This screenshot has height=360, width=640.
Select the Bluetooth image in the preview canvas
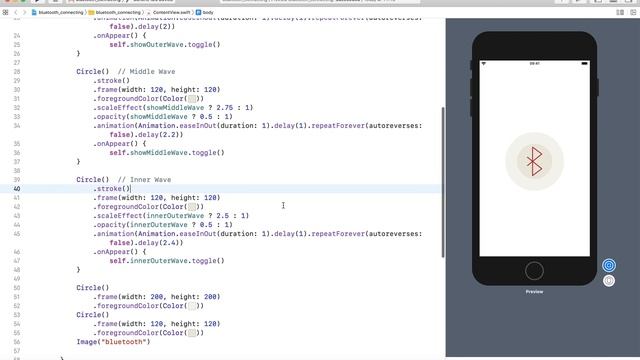pos(534,161)
